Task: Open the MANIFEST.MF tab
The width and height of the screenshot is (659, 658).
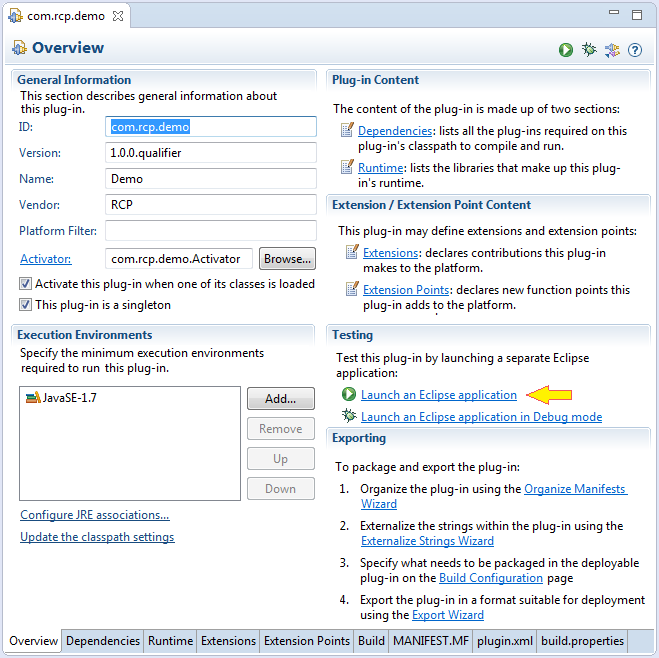Action: click(x=431, y=641)
